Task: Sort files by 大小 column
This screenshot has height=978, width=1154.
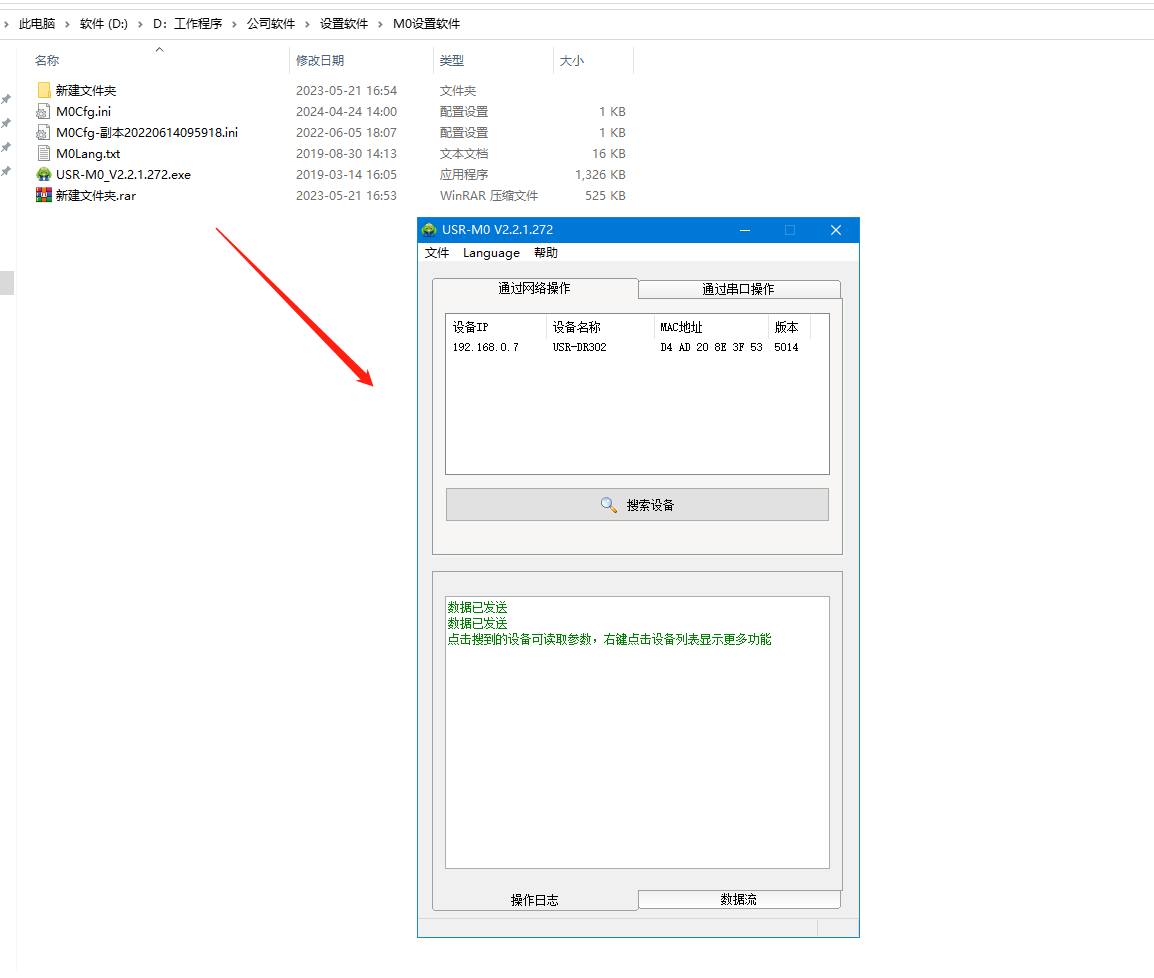Action: 572,60
